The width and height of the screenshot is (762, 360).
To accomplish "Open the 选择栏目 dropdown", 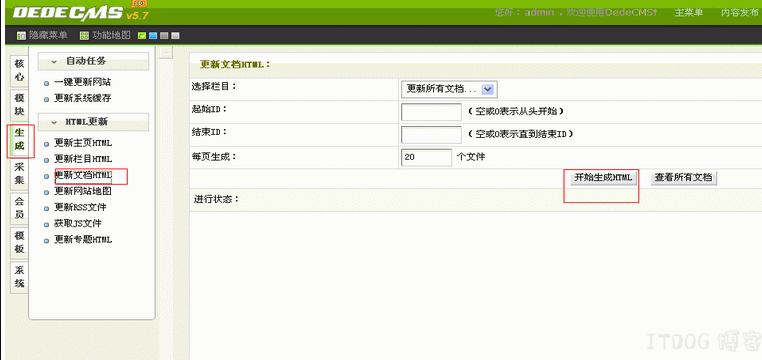I will 449,89.
